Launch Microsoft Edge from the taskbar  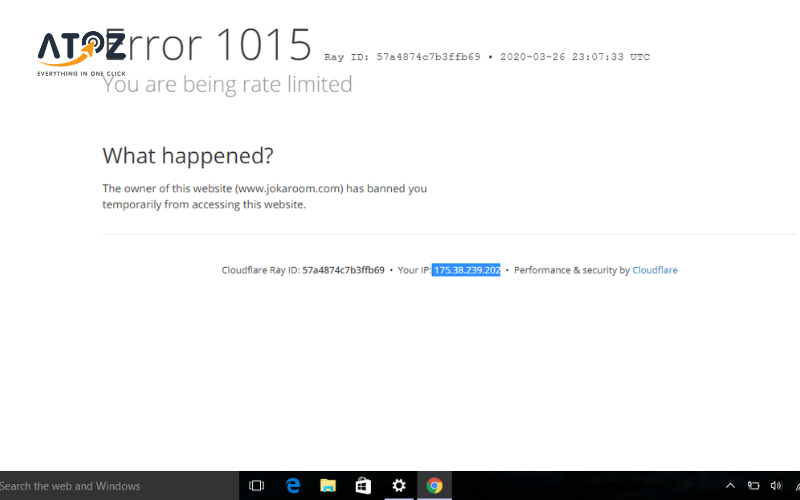click(293, 486)
